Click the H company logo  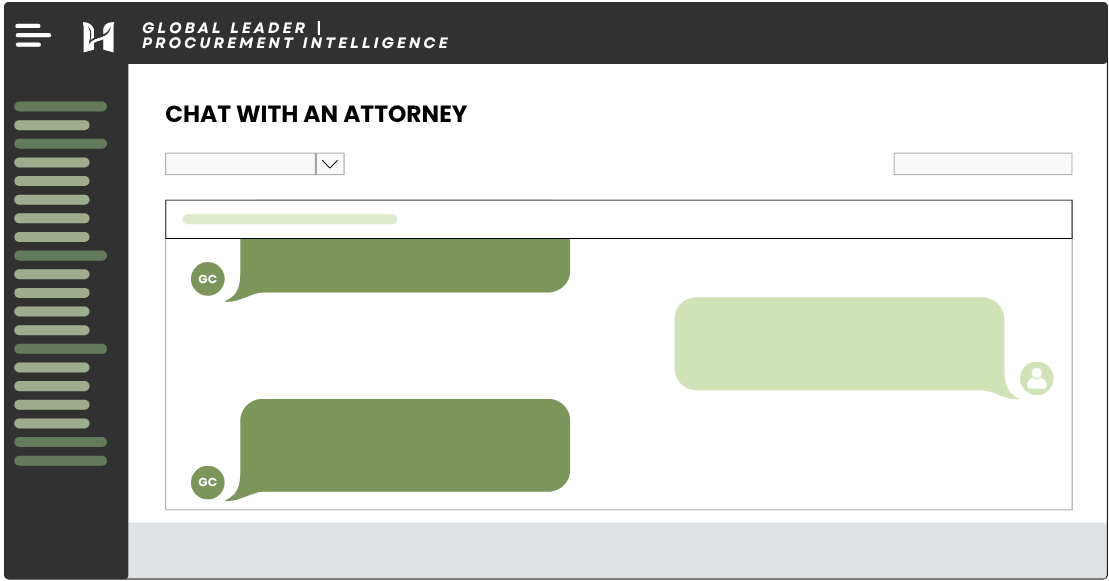[98, 37]
